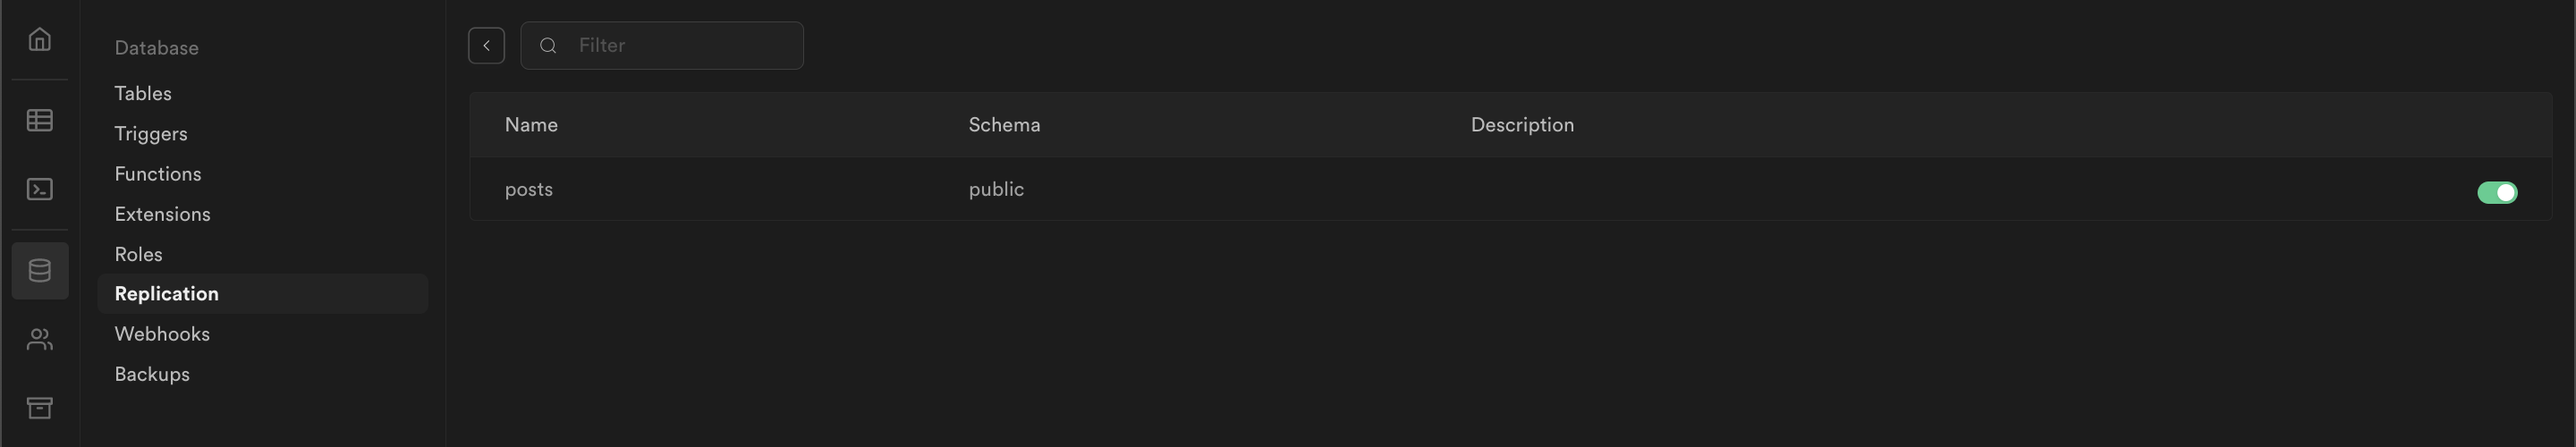Click the back chevron button

[486, 46]
